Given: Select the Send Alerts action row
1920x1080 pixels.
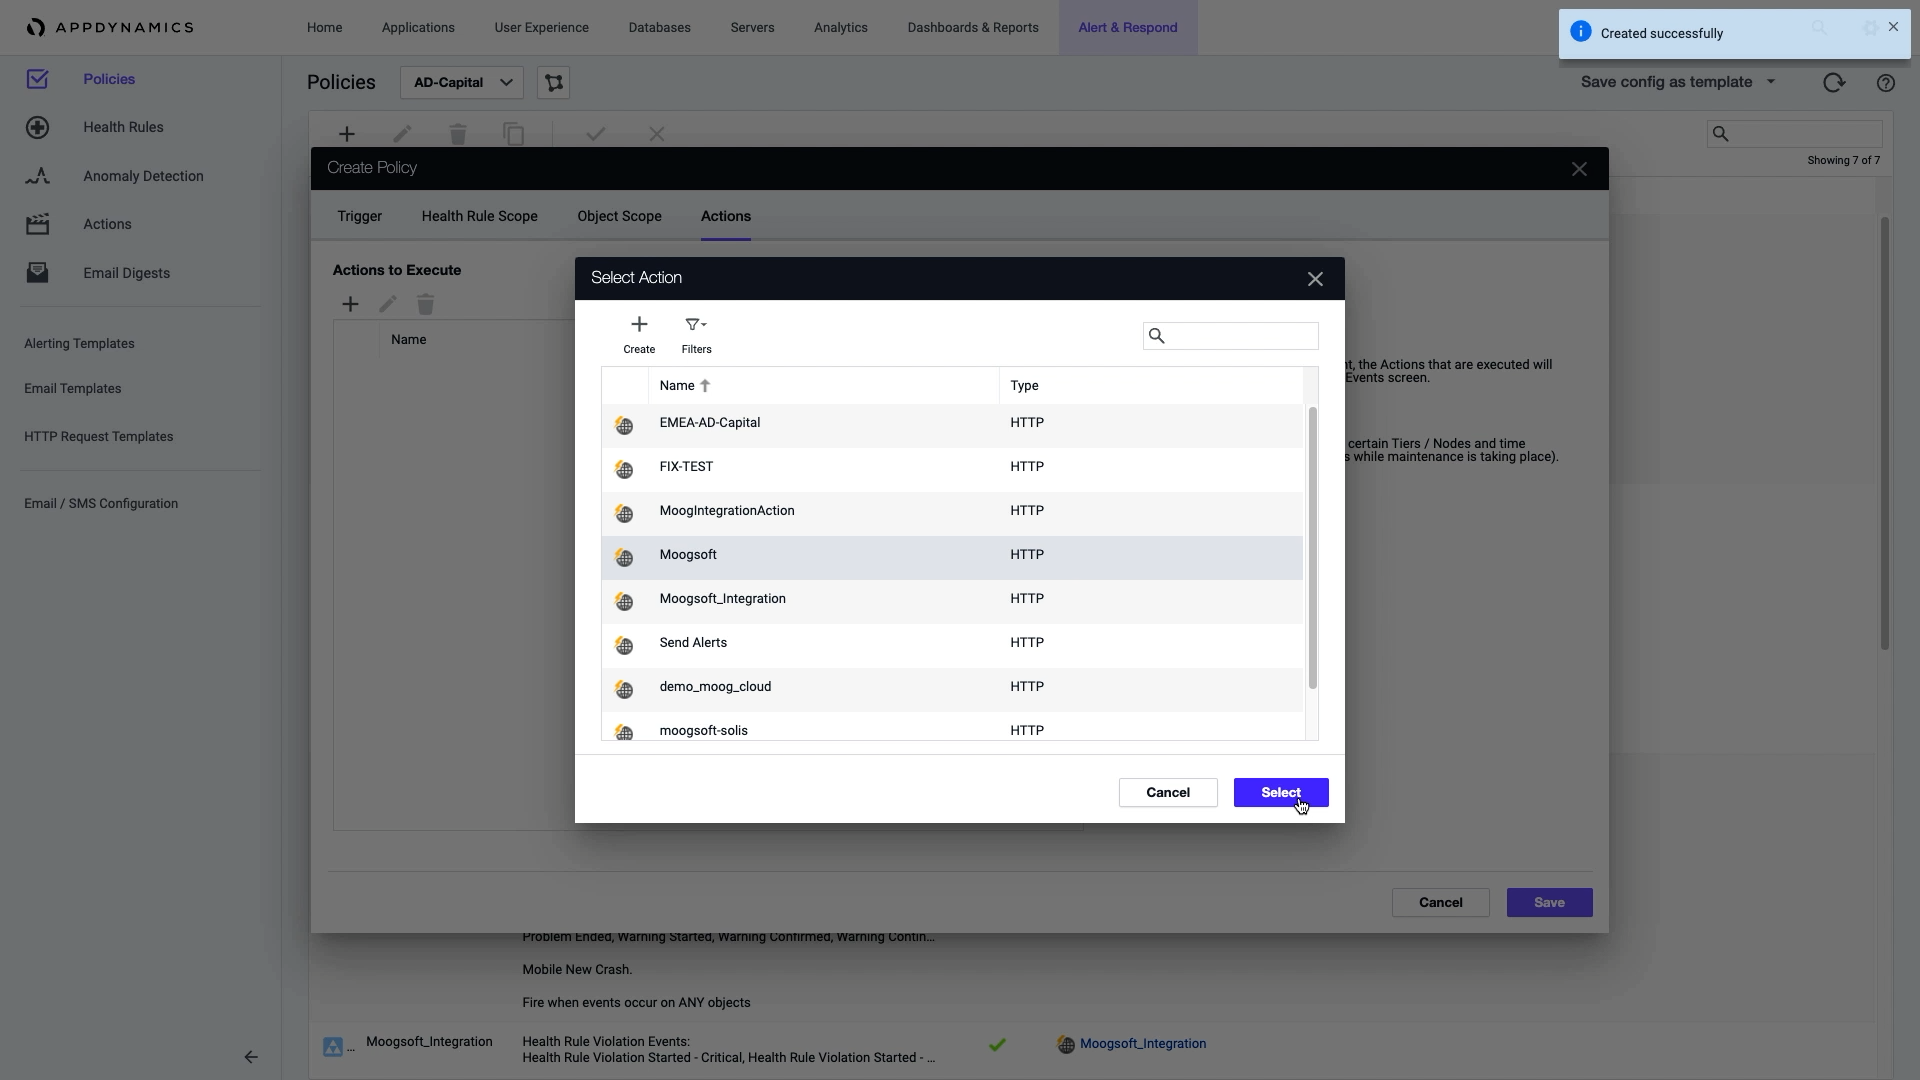Looking at the screenshot, I should pos(952,645).
